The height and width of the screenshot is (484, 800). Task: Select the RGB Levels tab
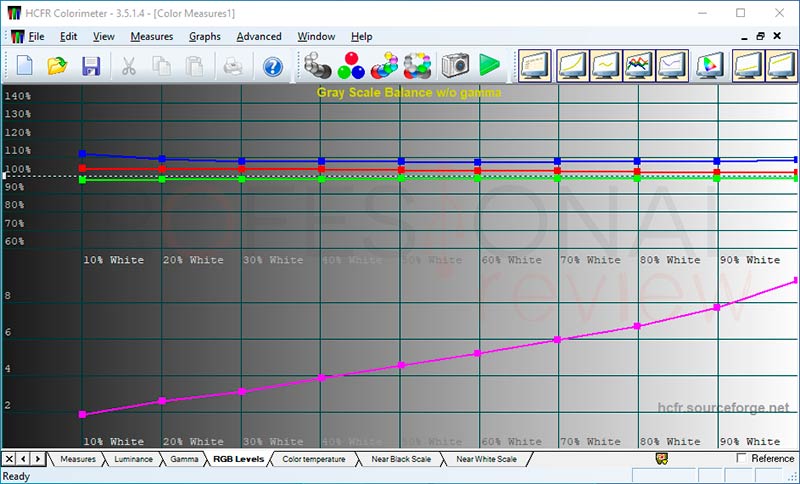(238, 459)
